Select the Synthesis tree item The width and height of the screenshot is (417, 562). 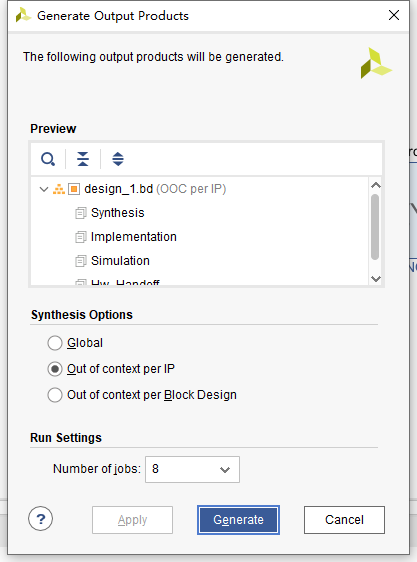[x=118, y=213]
